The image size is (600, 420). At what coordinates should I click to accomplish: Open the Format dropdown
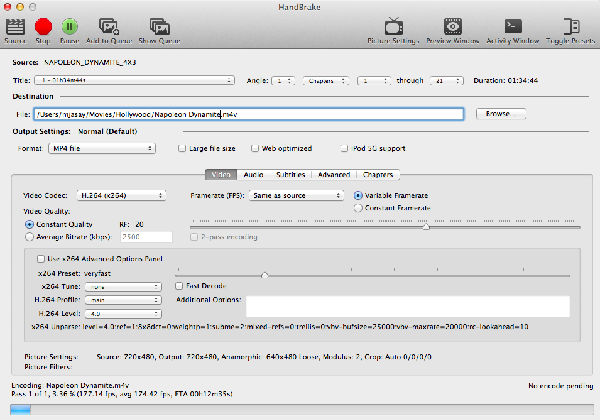(x=101, y=148)
